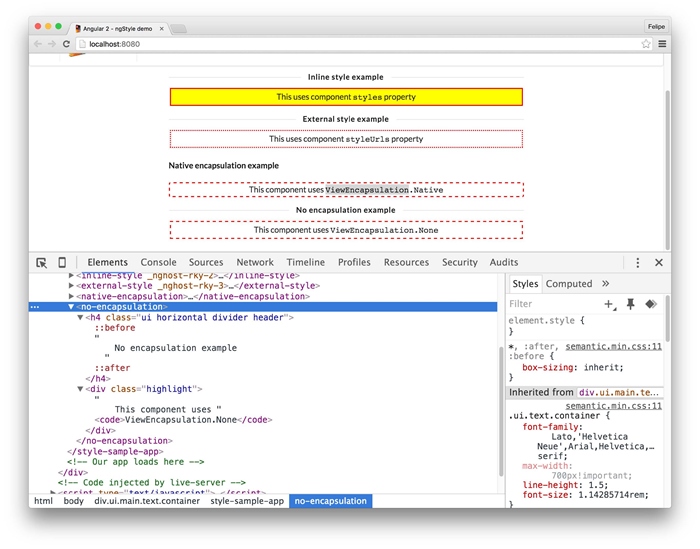Expand the native-encapsulation node

tap(71, 296)
